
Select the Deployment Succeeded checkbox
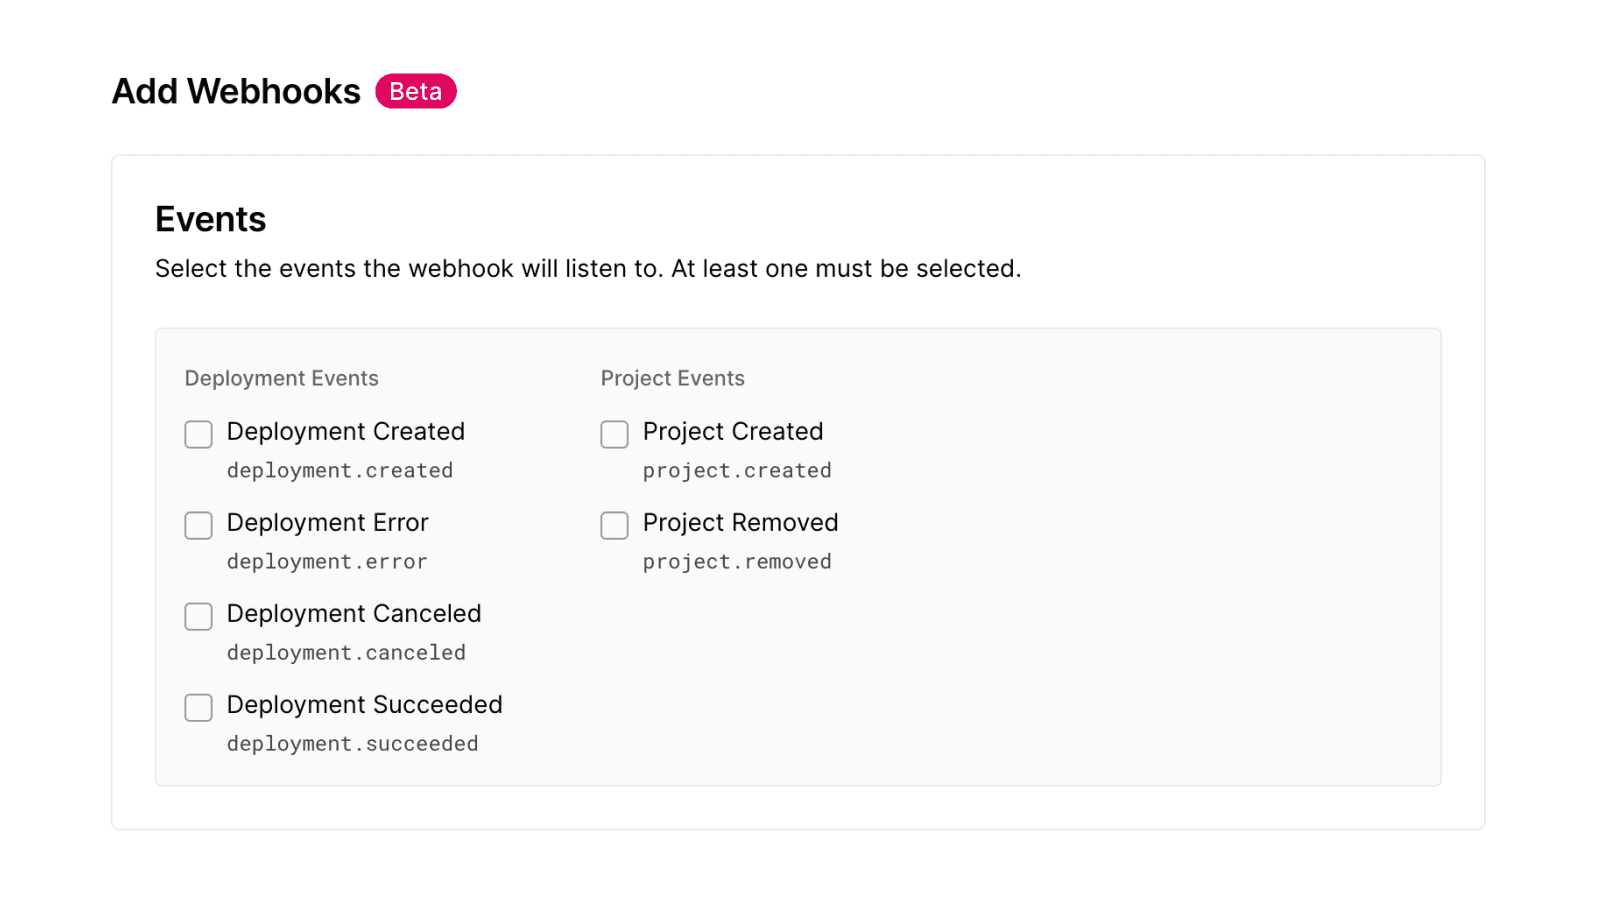(x=198, y=707)
